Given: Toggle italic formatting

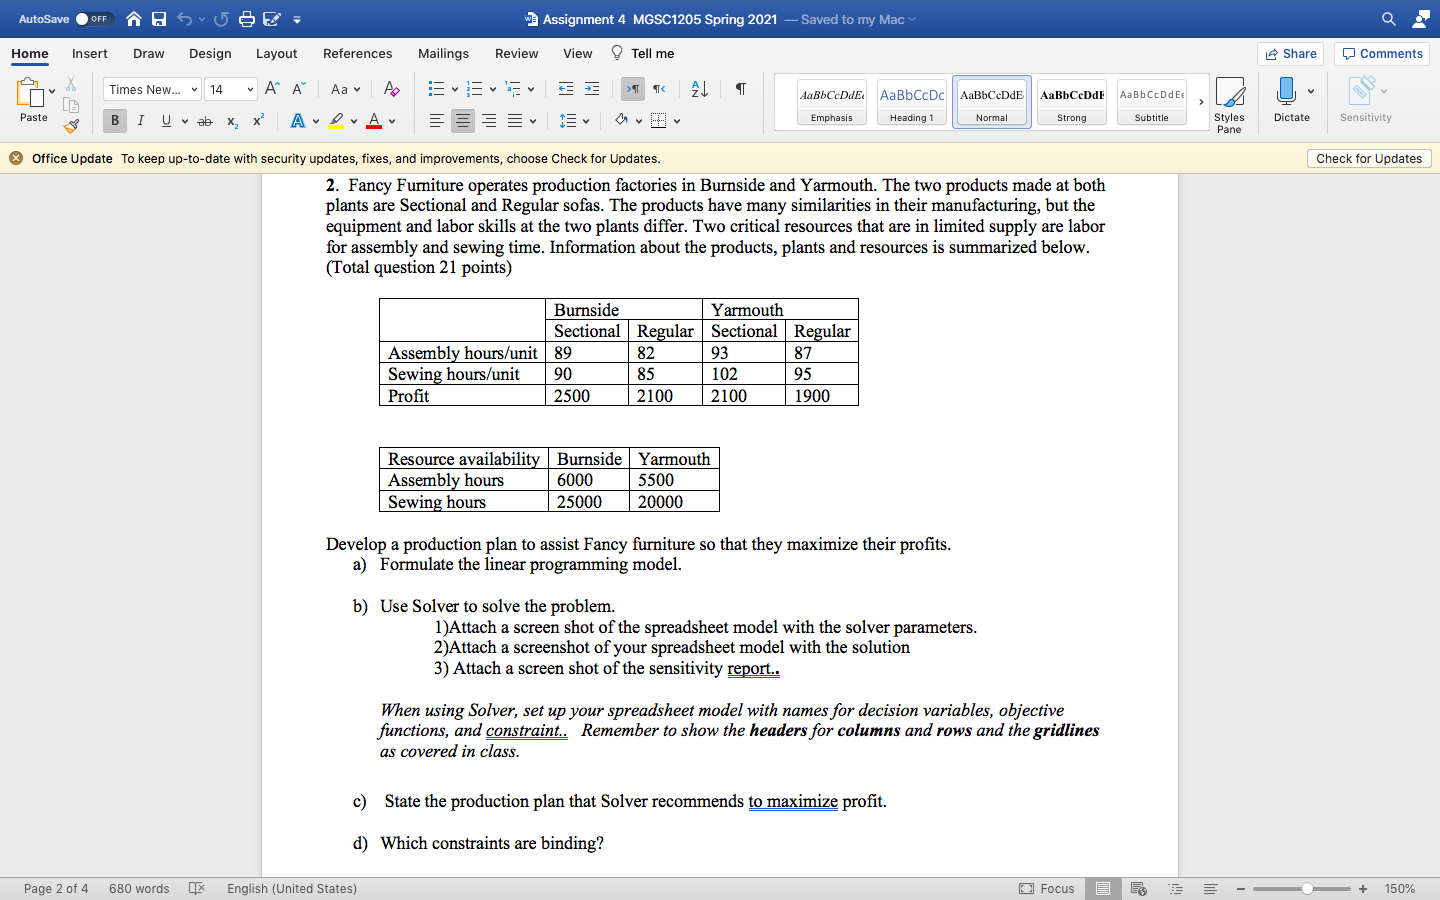Looking at the screenshot, I should [139, 119].
